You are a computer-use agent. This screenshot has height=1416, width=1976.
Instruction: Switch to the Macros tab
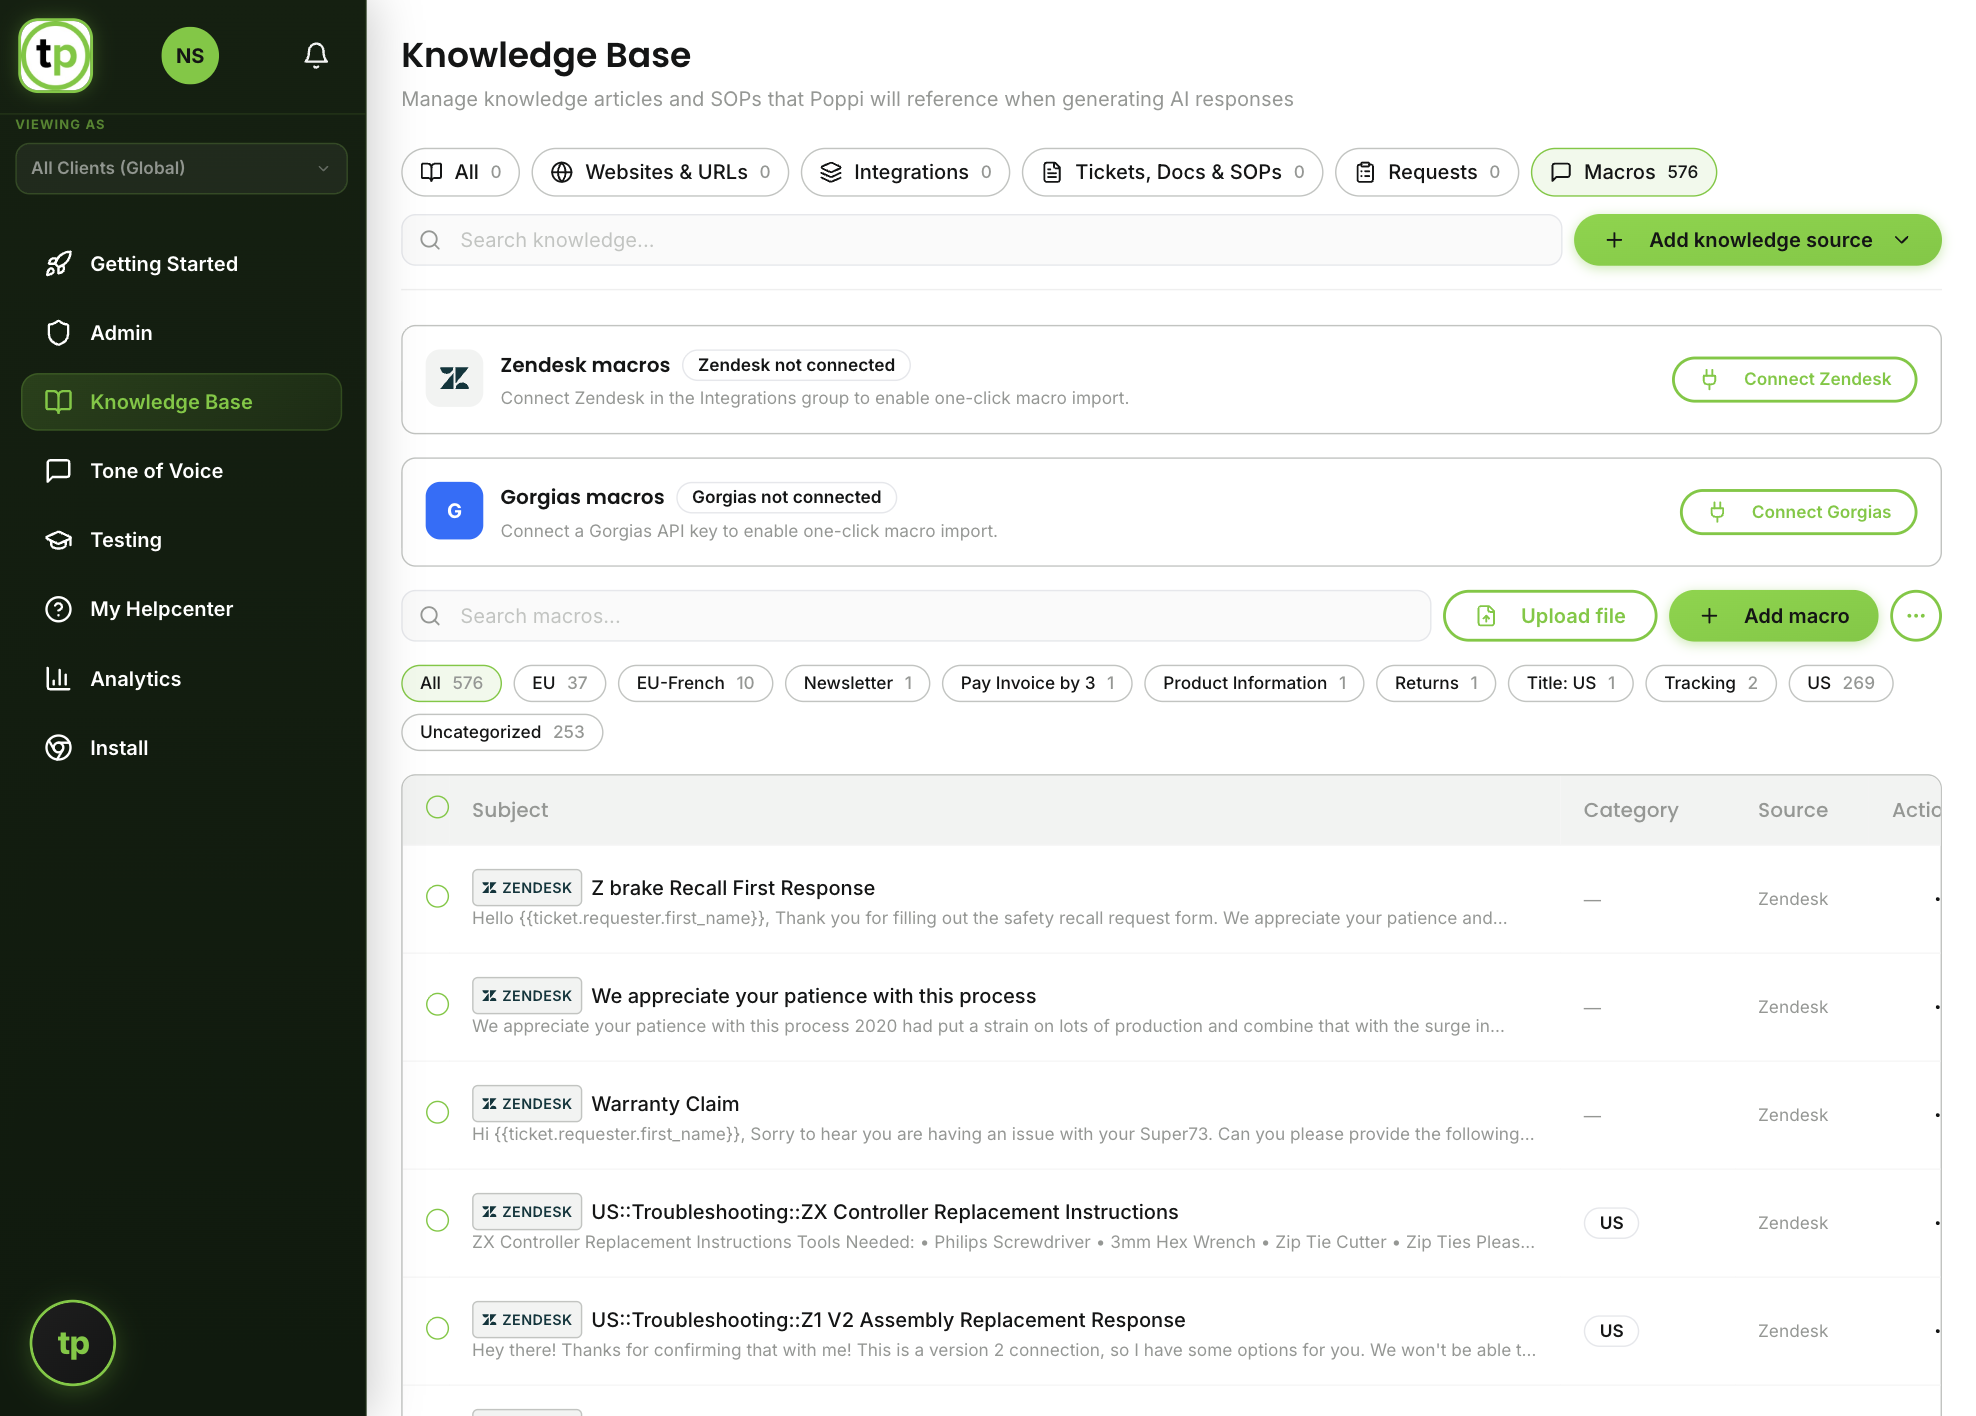[1624, 172]
